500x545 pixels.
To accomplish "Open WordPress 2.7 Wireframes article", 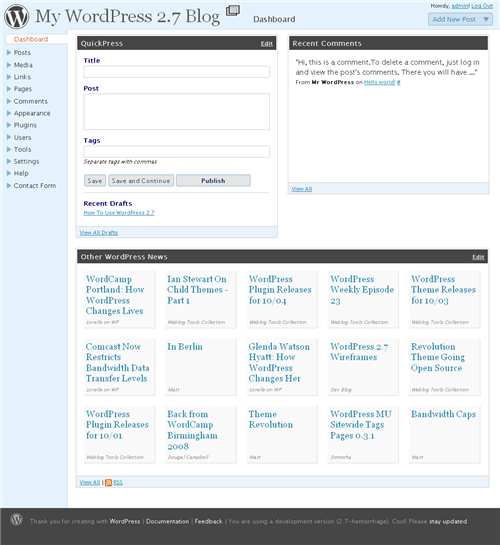I will [x=359, y=352].
